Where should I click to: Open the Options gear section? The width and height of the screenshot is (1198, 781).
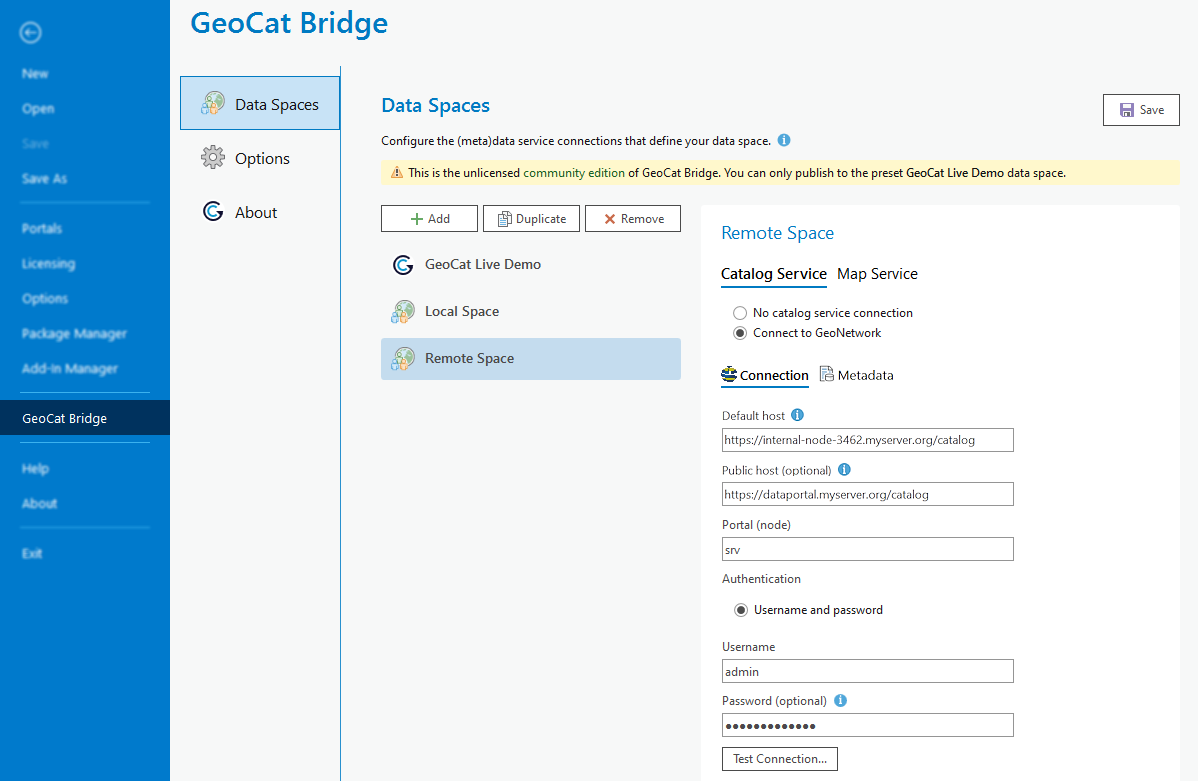pyautogui.click(x=261, y=159)
